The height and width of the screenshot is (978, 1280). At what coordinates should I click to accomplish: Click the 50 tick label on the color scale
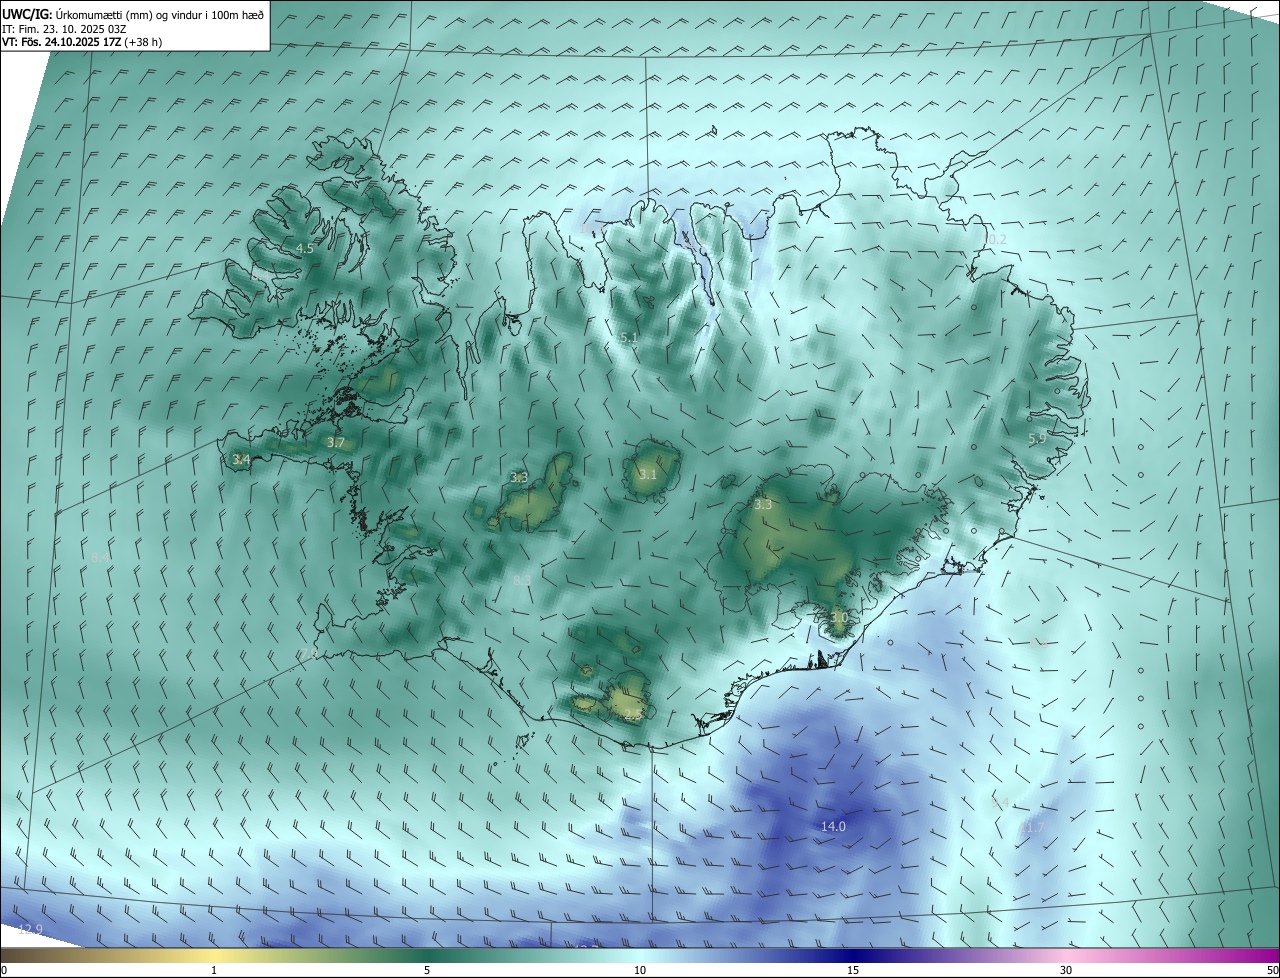1272,970
